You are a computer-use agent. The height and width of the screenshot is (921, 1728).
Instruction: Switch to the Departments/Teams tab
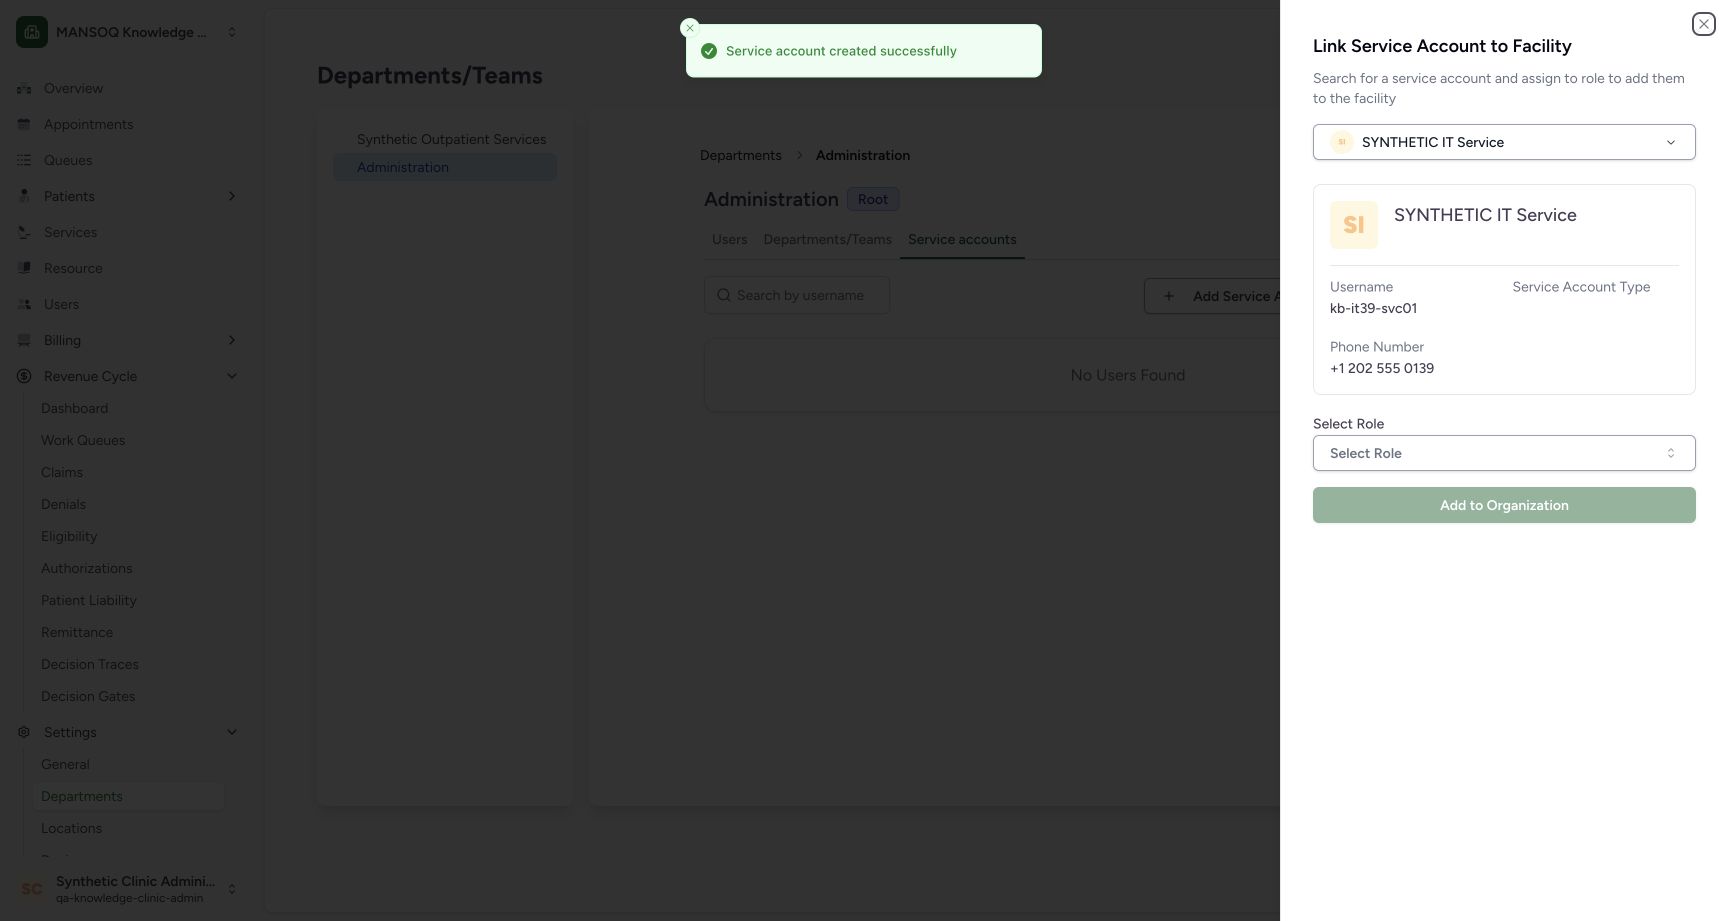(x=828, y=240)
